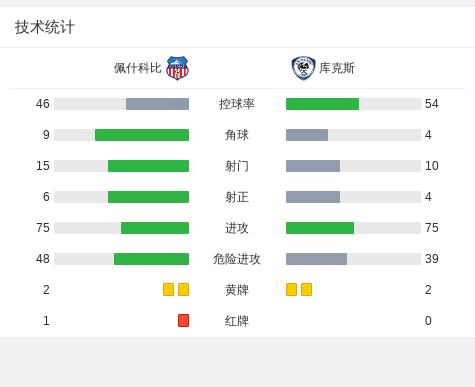Click the 角球 stat label
475x387 pixels.
coord(237,135)
